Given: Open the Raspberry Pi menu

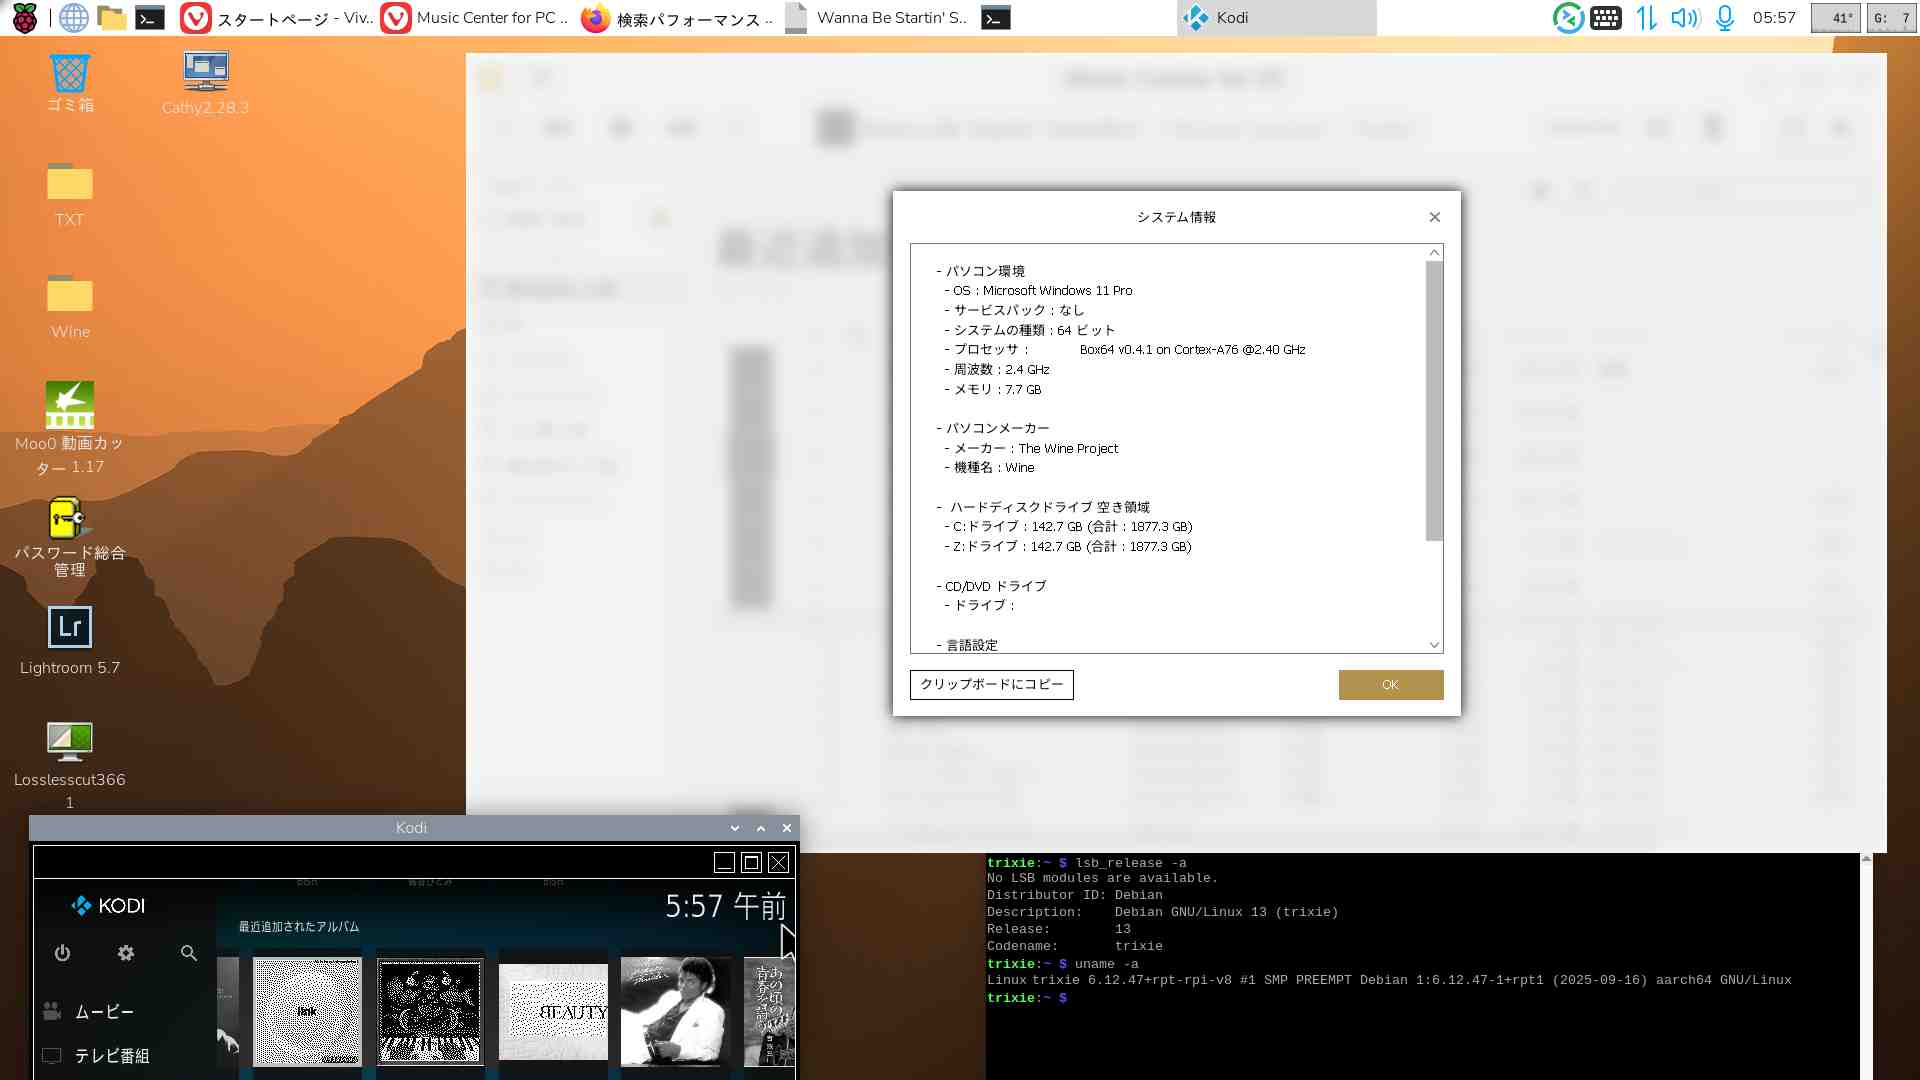Looking at the screenshot, I should point(24,17).
